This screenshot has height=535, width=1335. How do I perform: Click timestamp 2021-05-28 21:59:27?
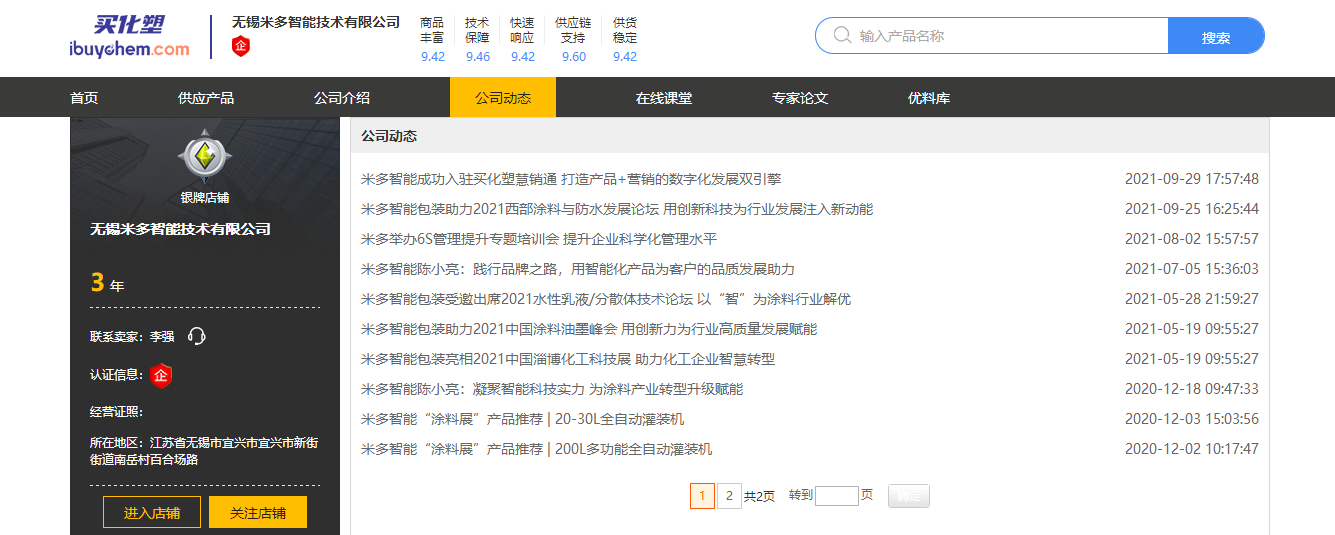(x=1192, y=299)
